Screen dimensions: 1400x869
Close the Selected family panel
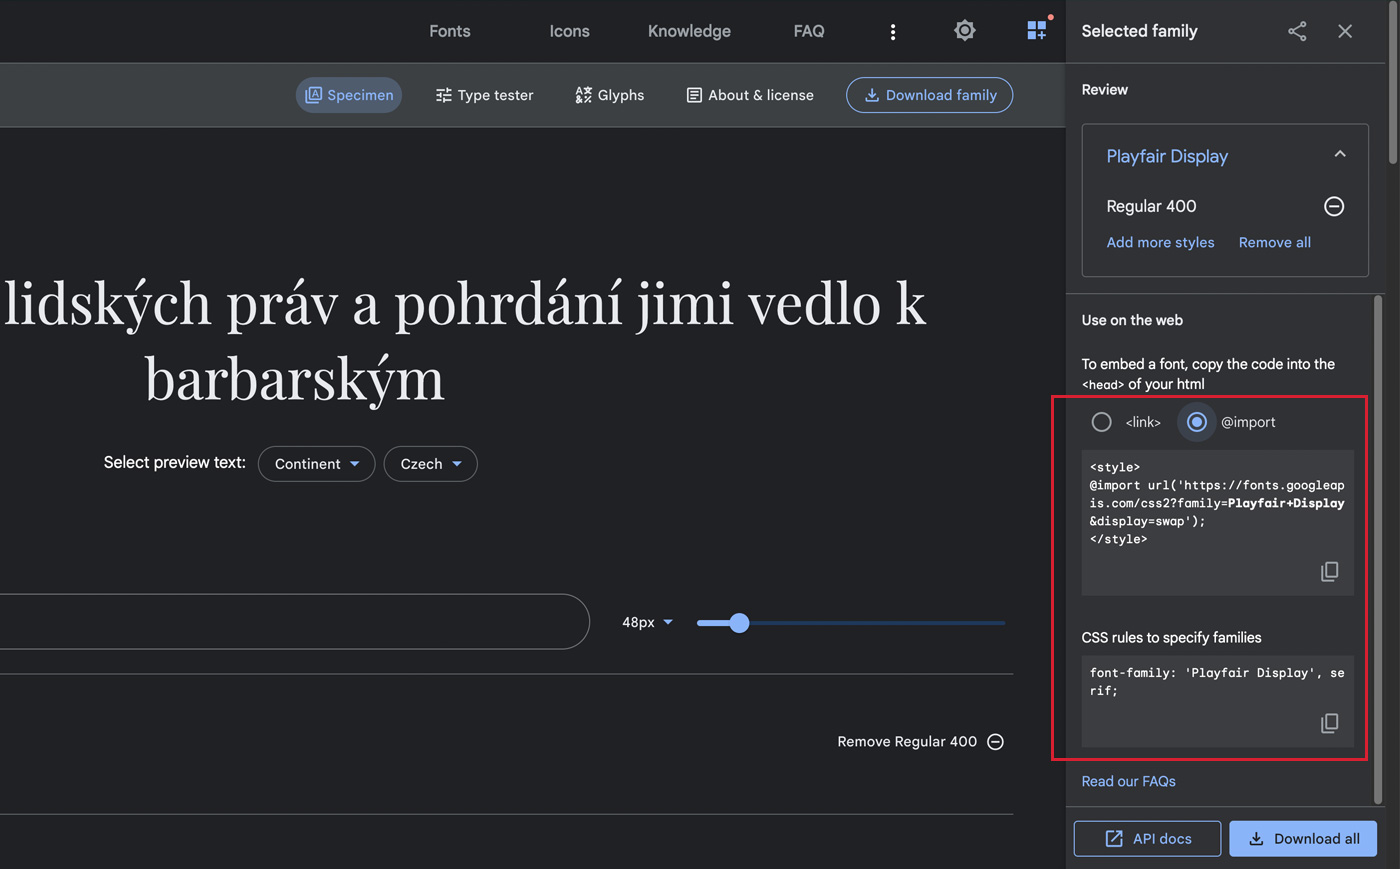[x=1345, y=31]
